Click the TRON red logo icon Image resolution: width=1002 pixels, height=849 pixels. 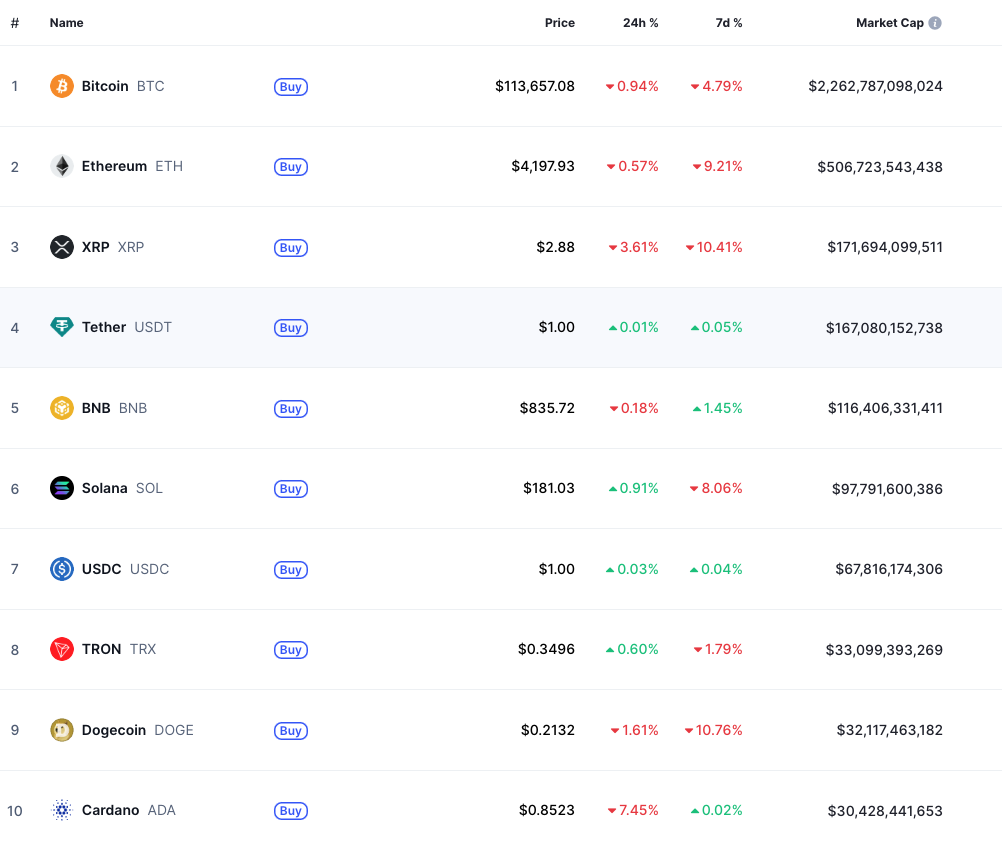point(62,650)
